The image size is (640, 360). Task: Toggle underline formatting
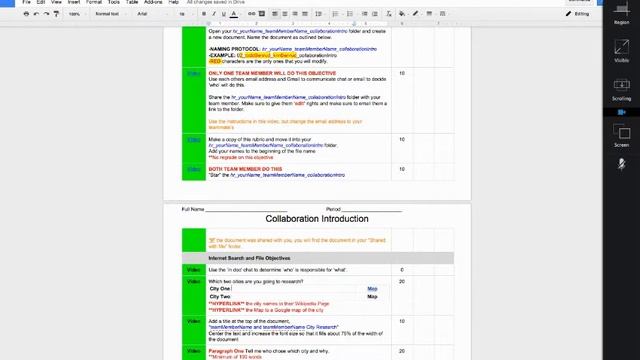(224, 14)
